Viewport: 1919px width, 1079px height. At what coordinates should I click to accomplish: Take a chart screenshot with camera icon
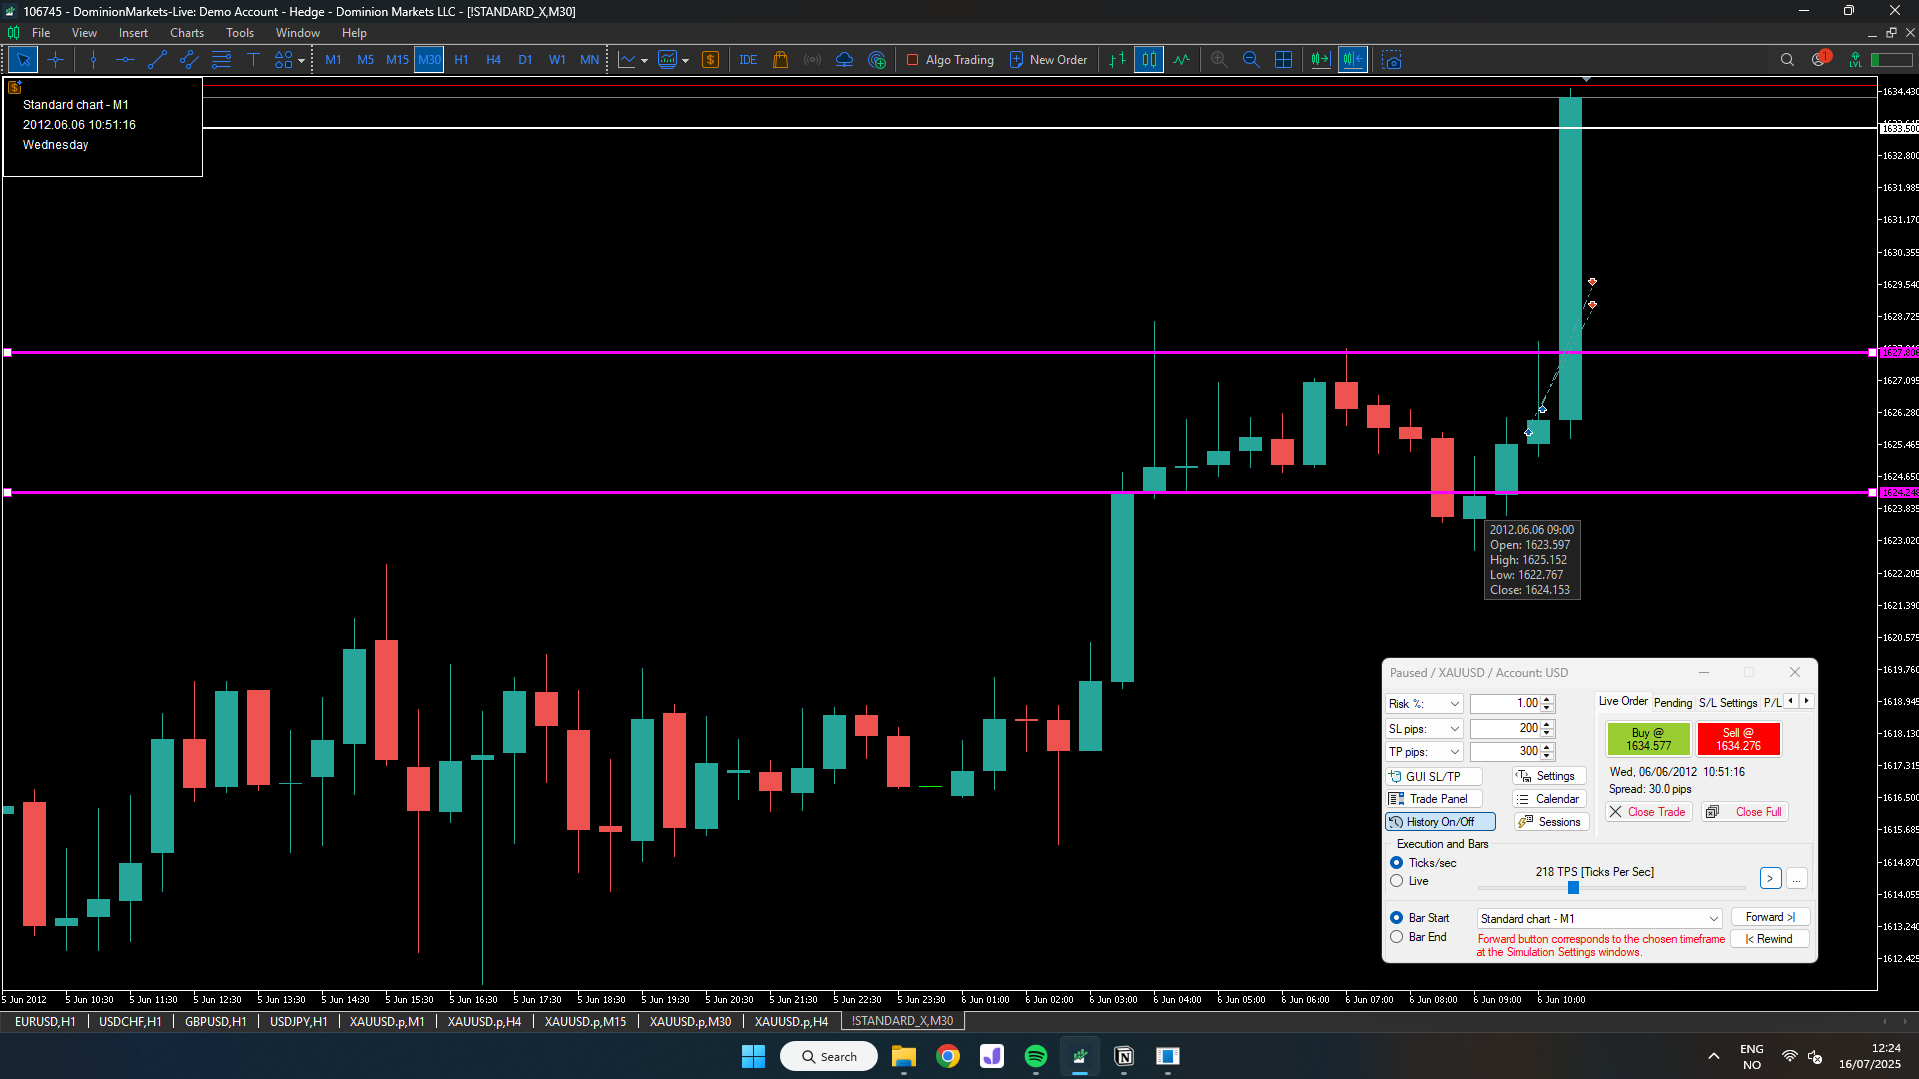point(1391,60)
